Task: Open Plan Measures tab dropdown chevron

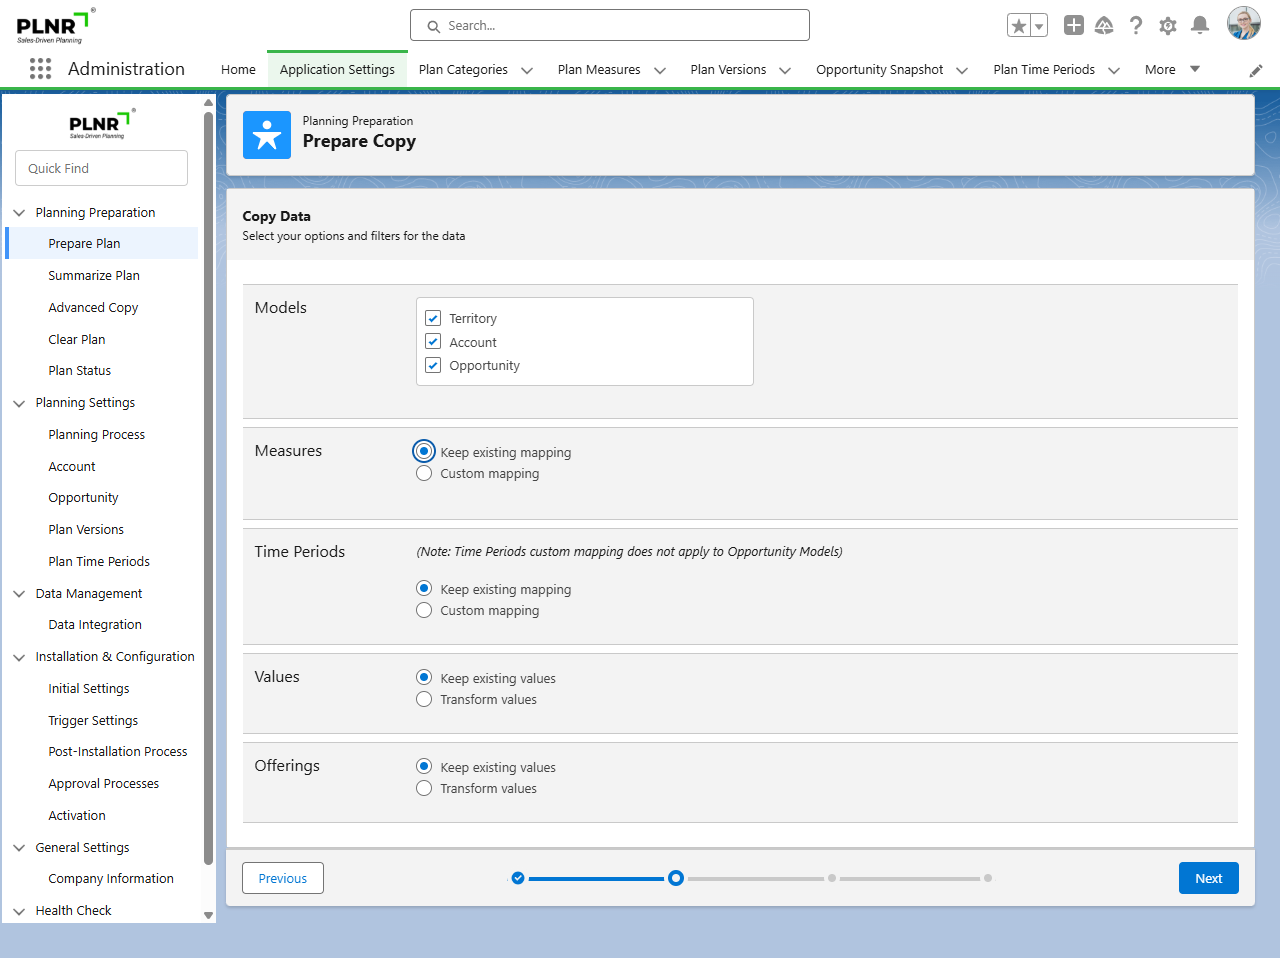Action: point(660,70)
